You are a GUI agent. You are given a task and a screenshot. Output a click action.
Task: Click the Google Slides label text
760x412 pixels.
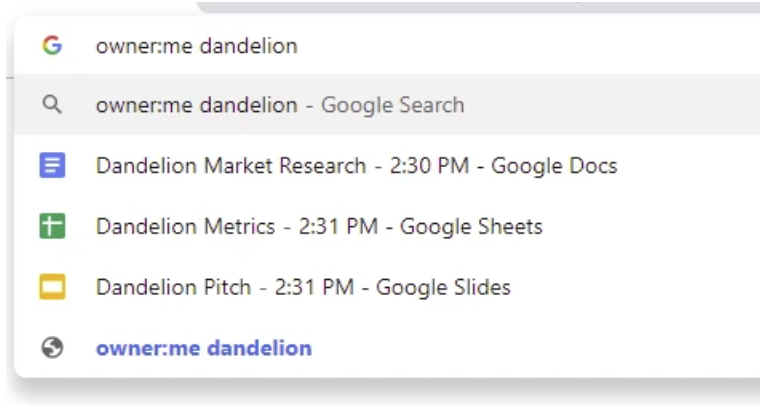pyautogui.click(x=443, y=287)
